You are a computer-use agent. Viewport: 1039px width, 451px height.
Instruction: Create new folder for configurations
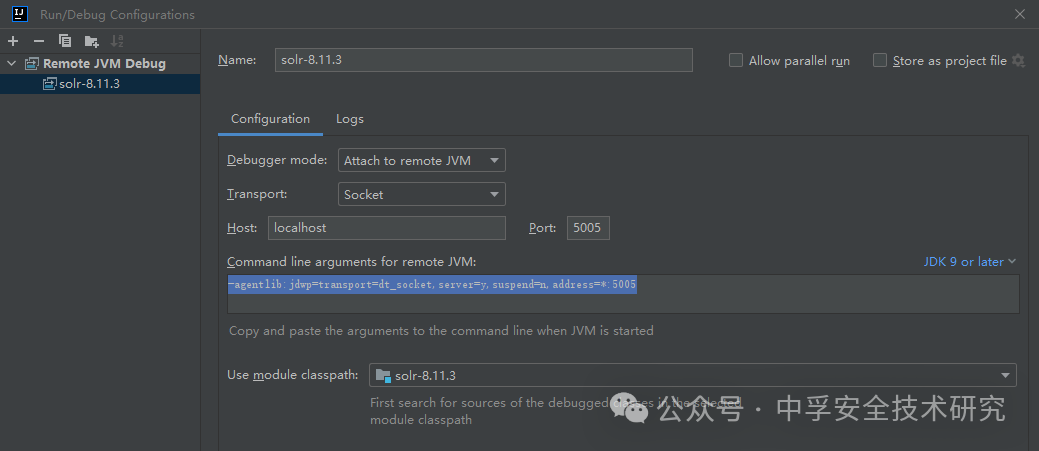91,41
